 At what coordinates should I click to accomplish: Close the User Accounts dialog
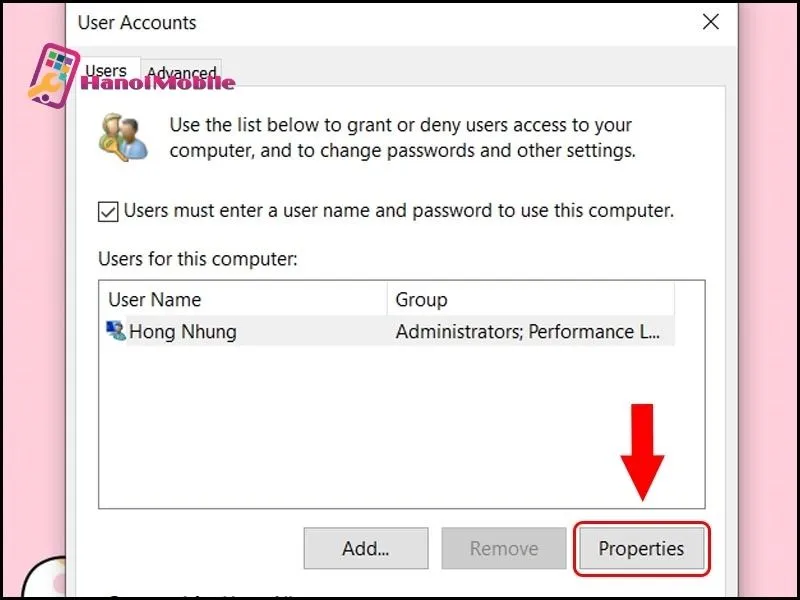[711, 22]
